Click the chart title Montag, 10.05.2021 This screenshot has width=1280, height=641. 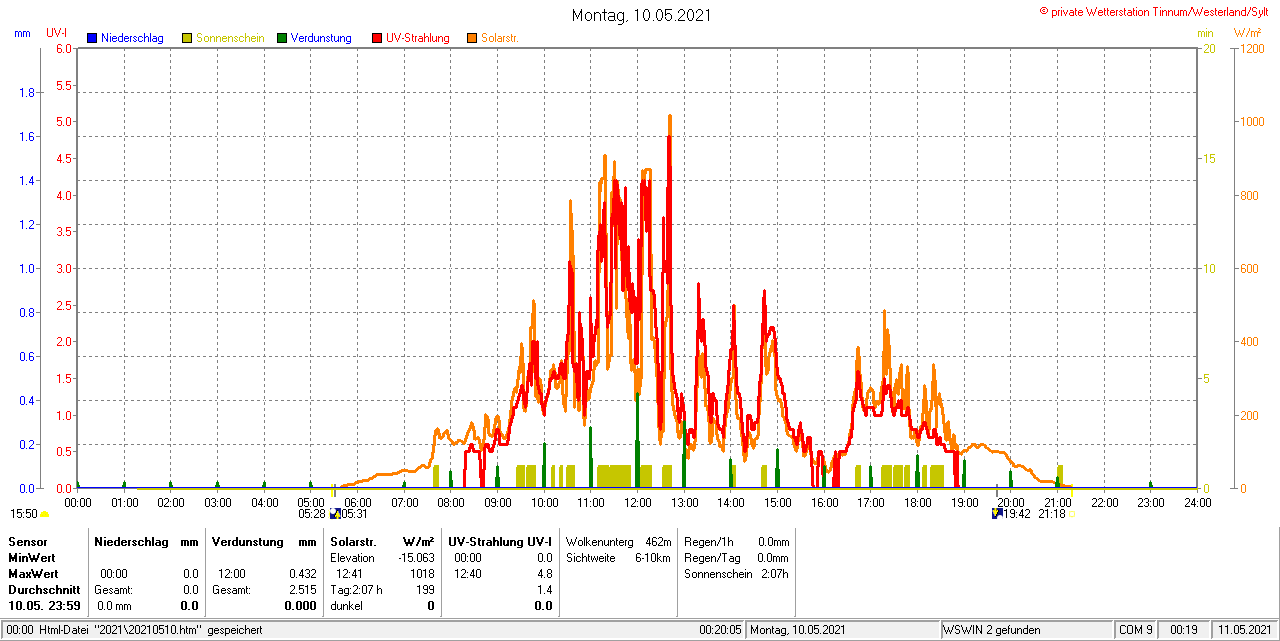click(642, 16)
